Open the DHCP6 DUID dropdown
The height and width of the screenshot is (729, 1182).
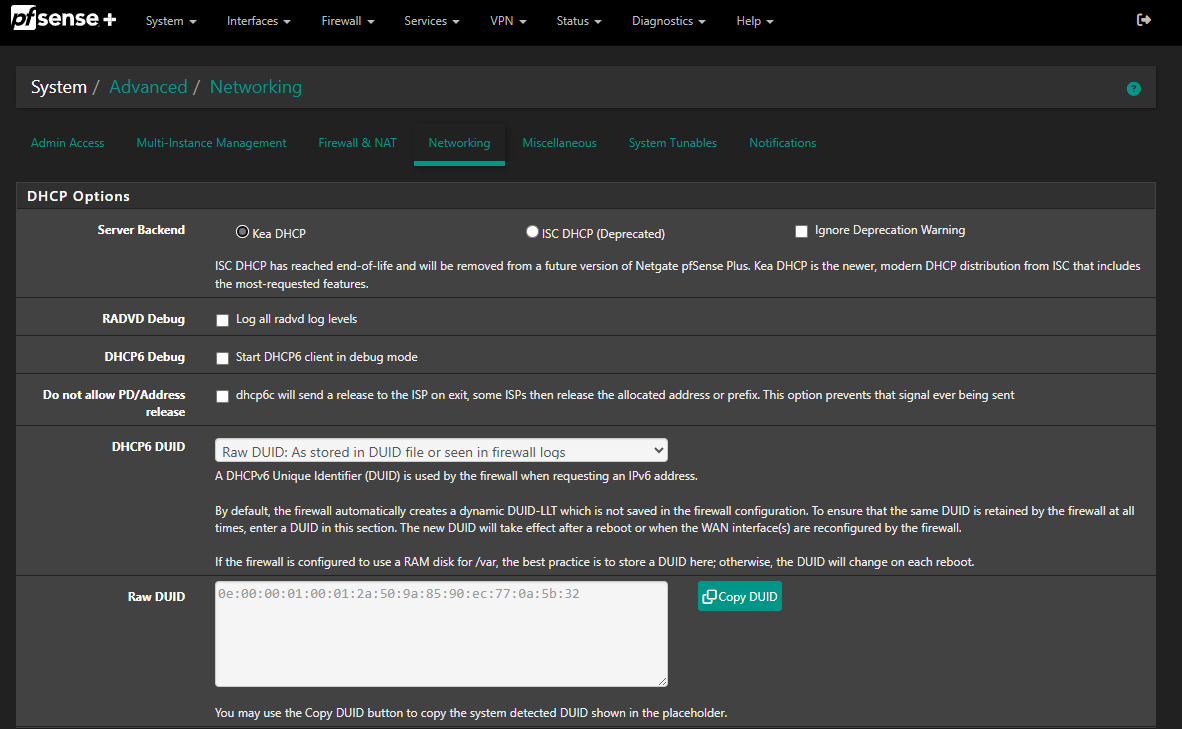[441, 451]
